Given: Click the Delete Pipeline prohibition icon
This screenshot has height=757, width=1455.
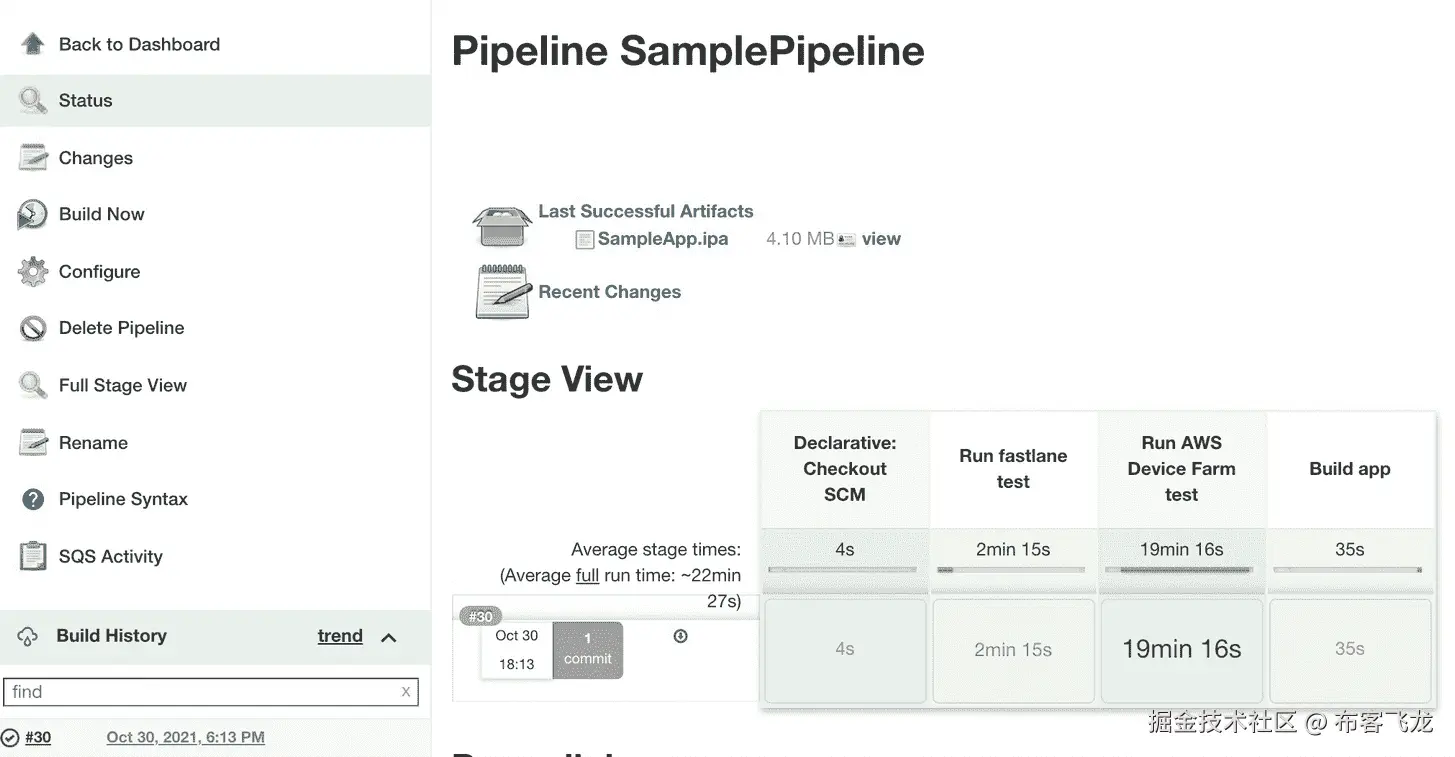Looking at the screenshot, I should pos(33,328).
